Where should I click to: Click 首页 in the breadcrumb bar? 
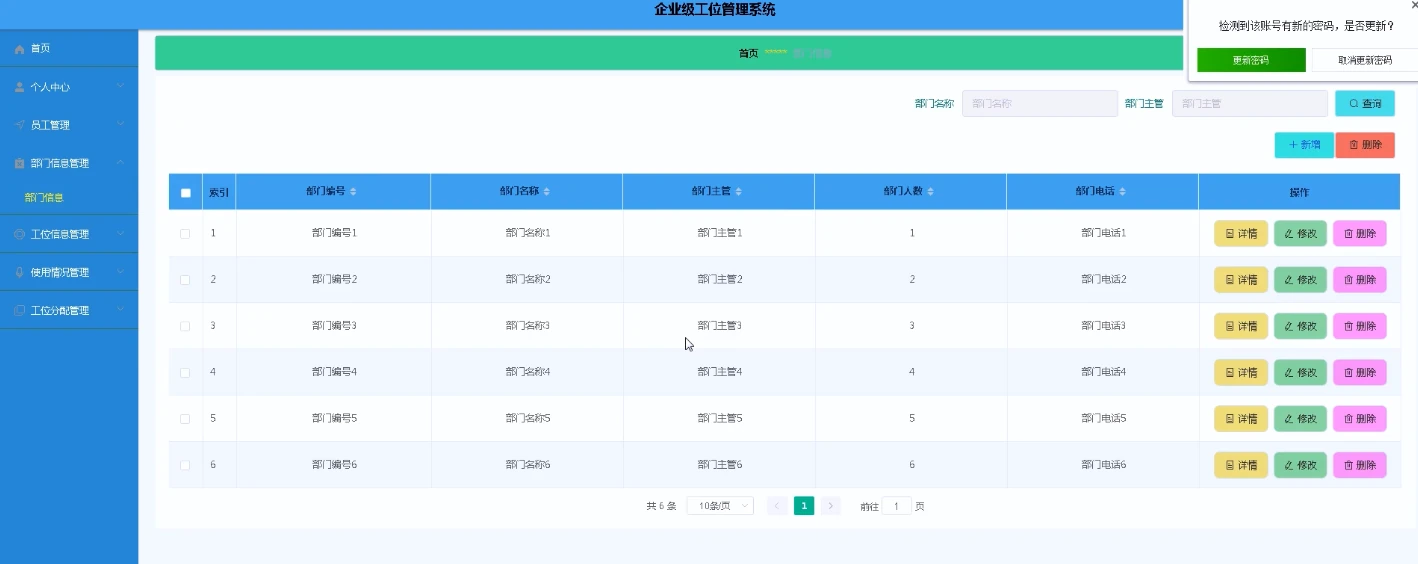click(748, 53)
